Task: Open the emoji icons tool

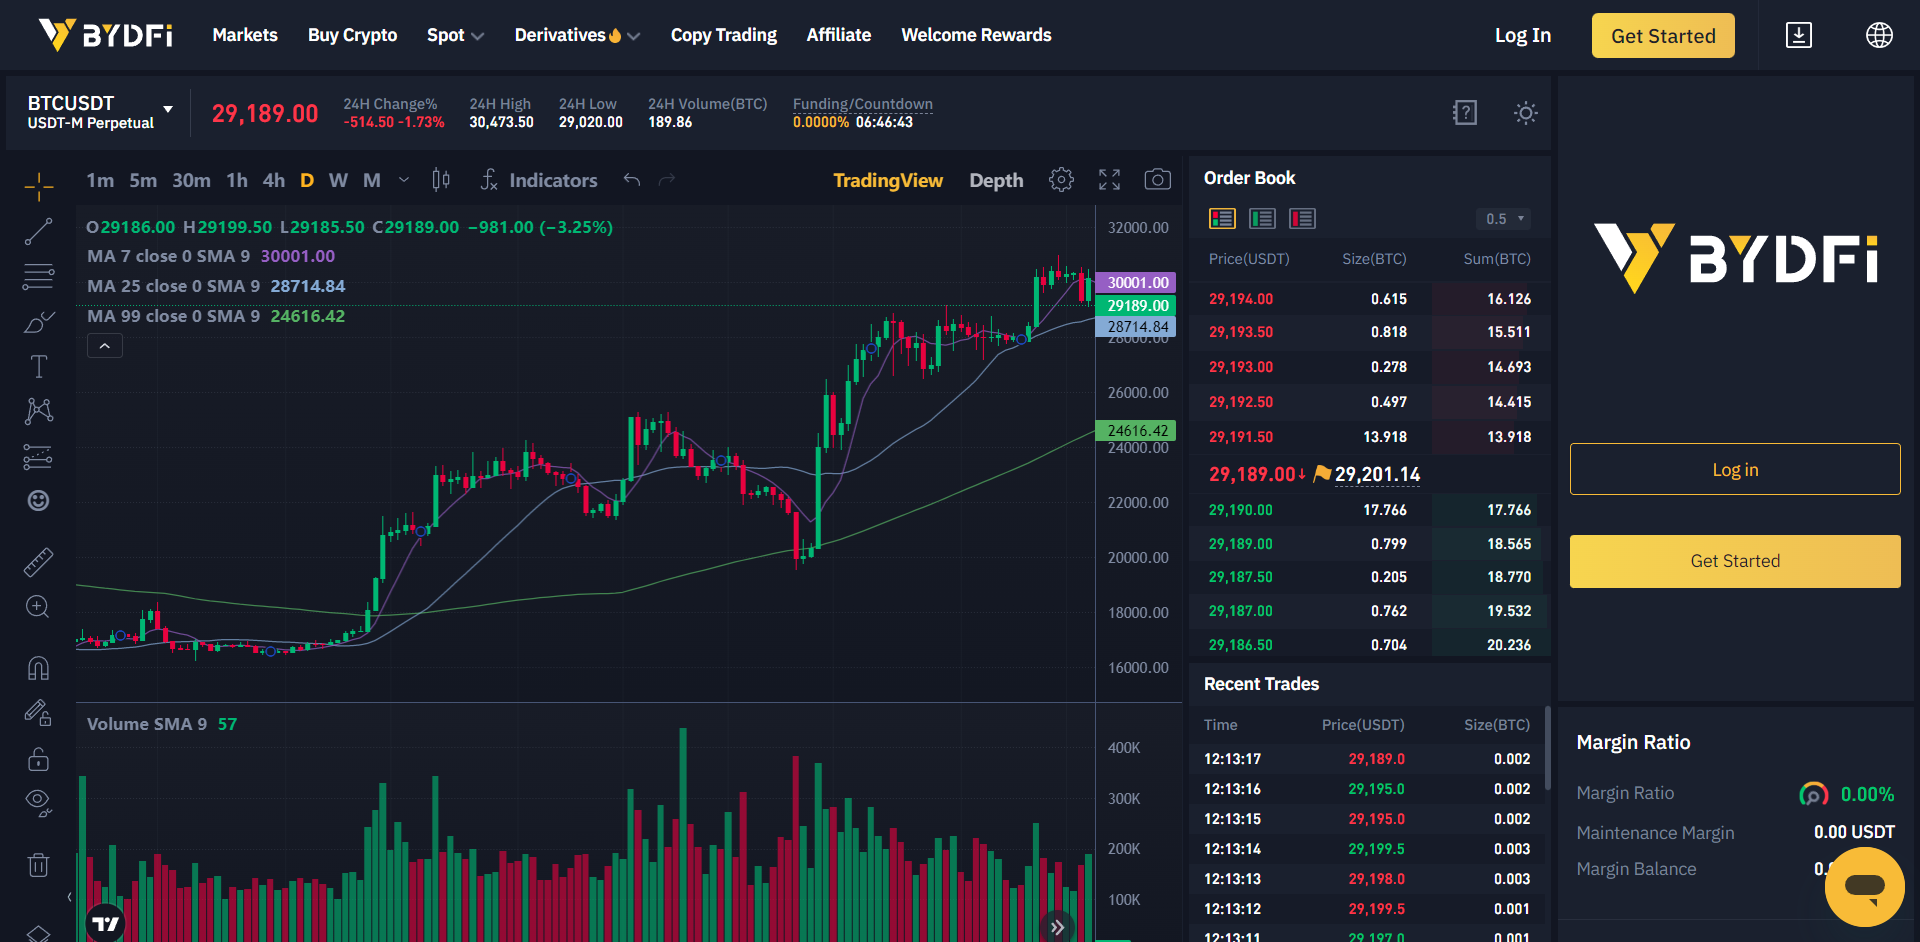Action: (39, 501)
